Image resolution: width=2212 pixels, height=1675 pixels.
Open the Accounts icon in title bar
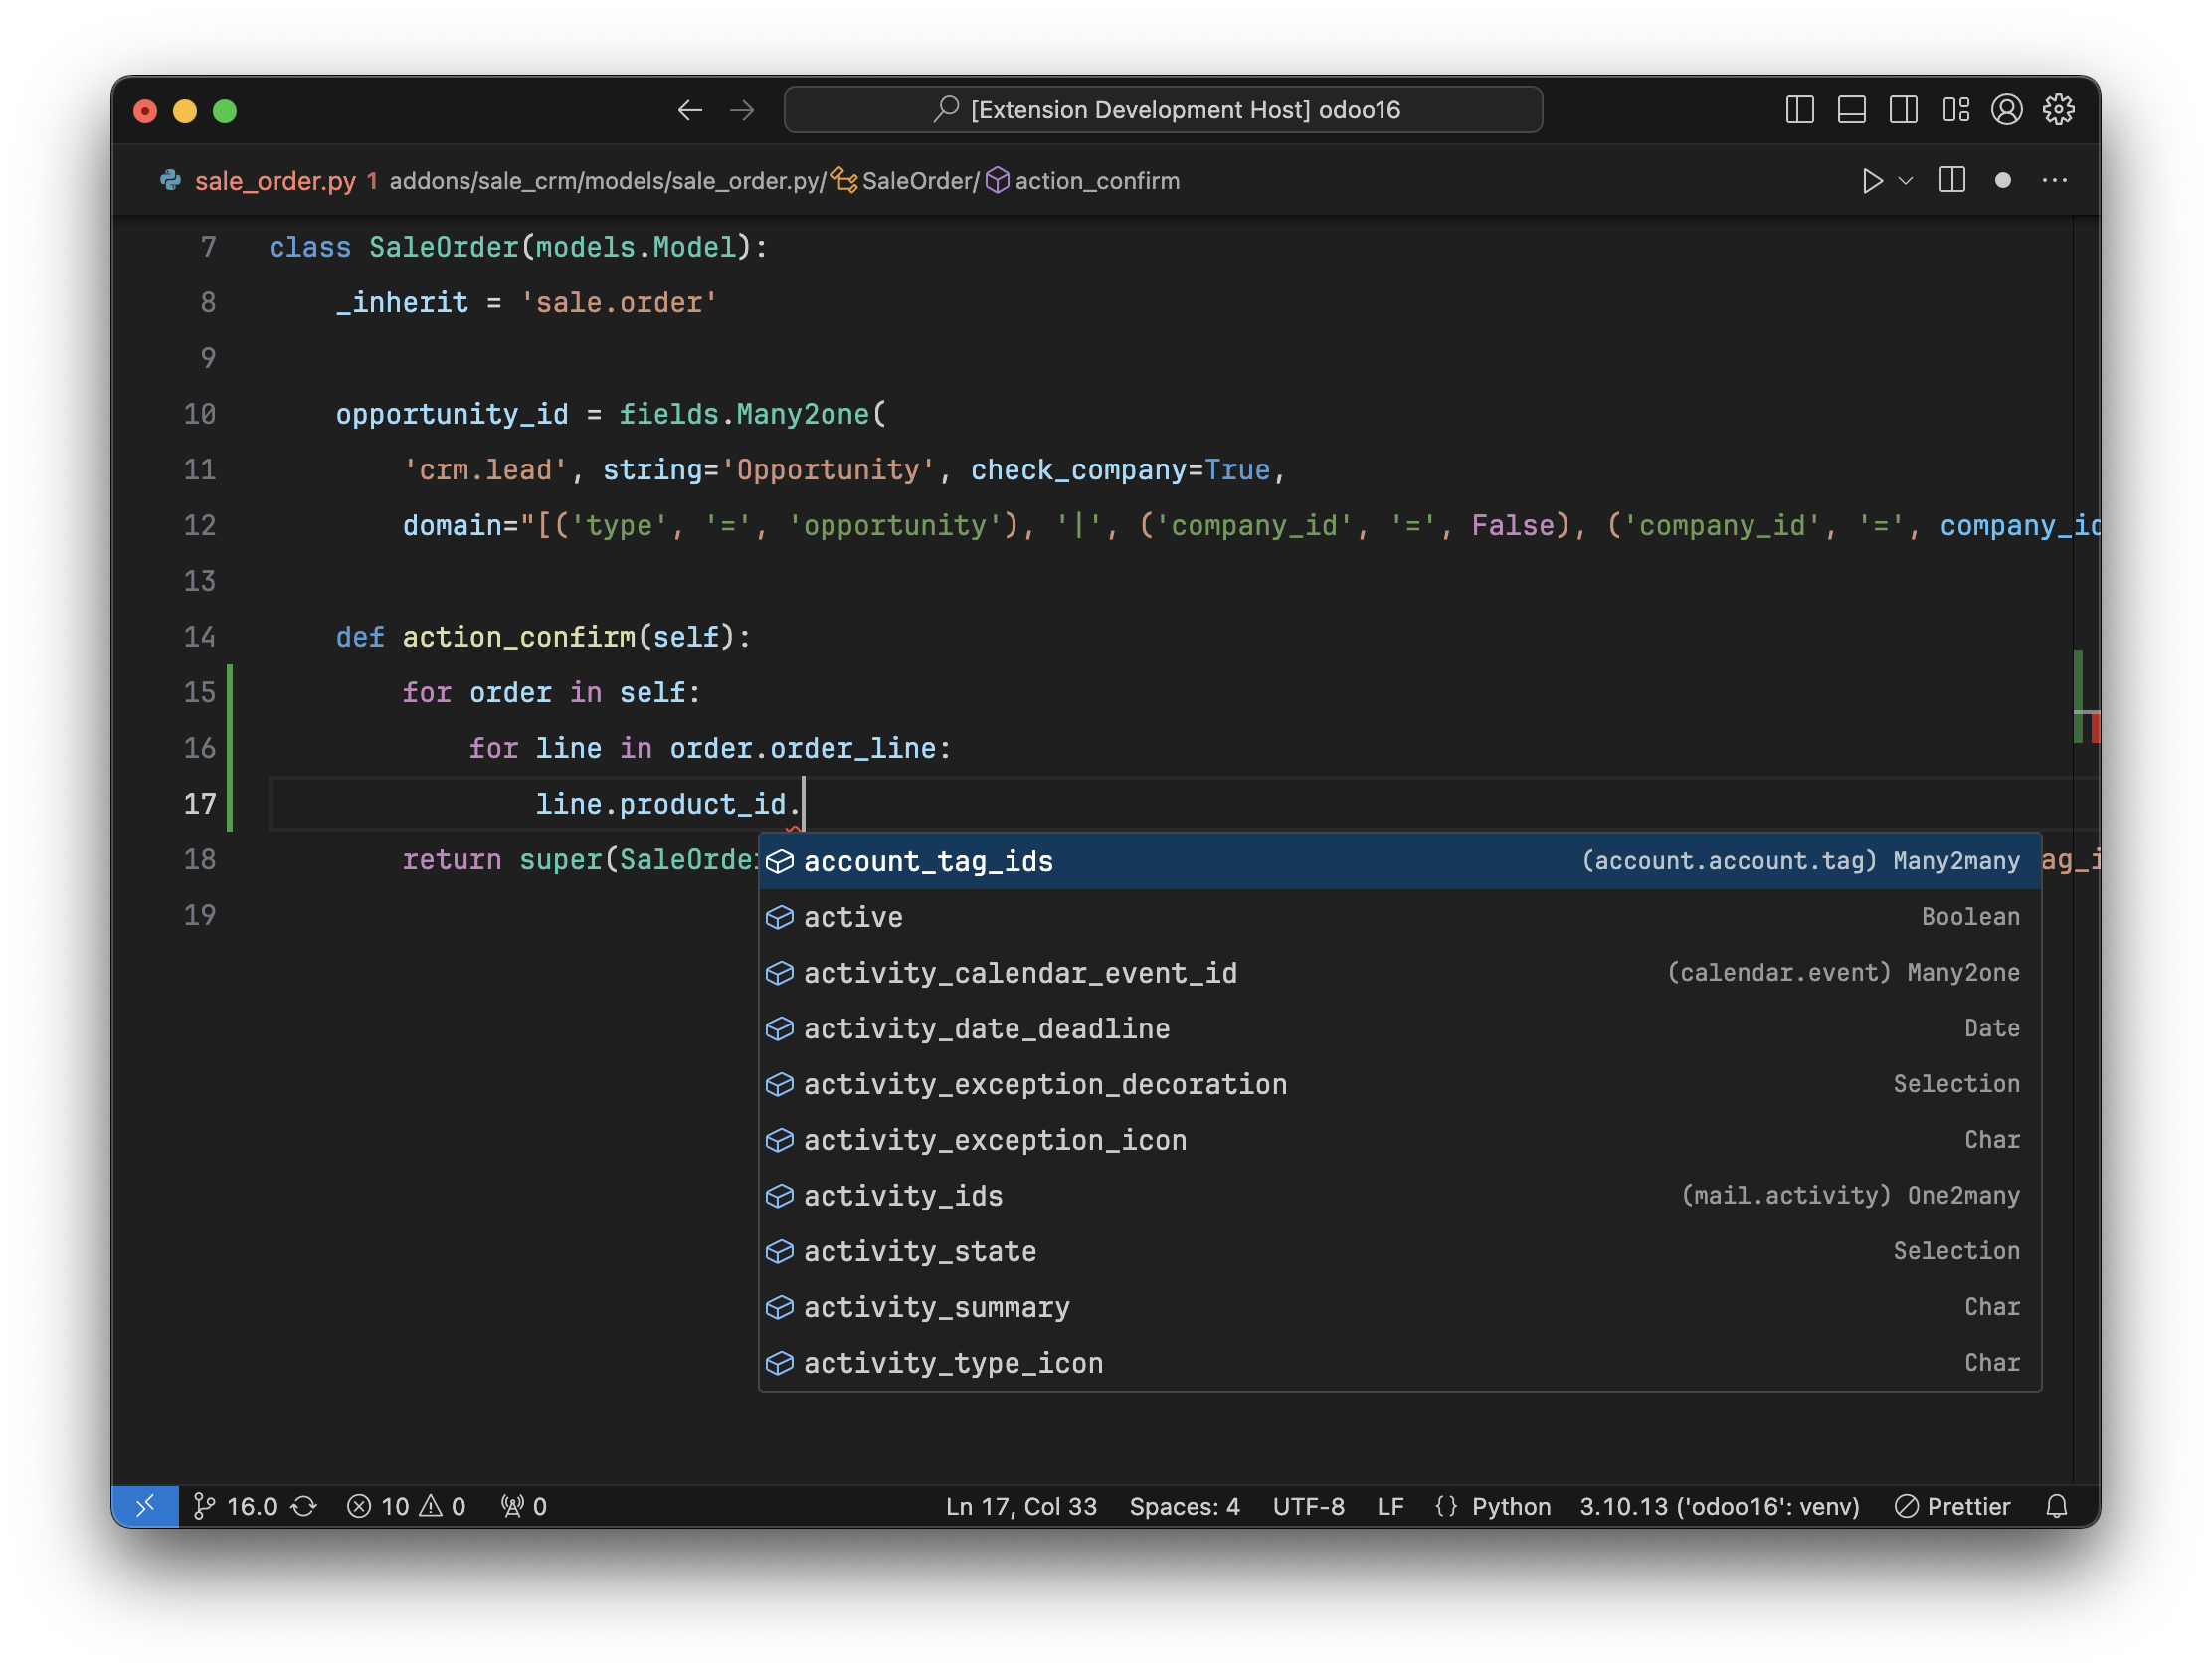[x=2006, y=110]
